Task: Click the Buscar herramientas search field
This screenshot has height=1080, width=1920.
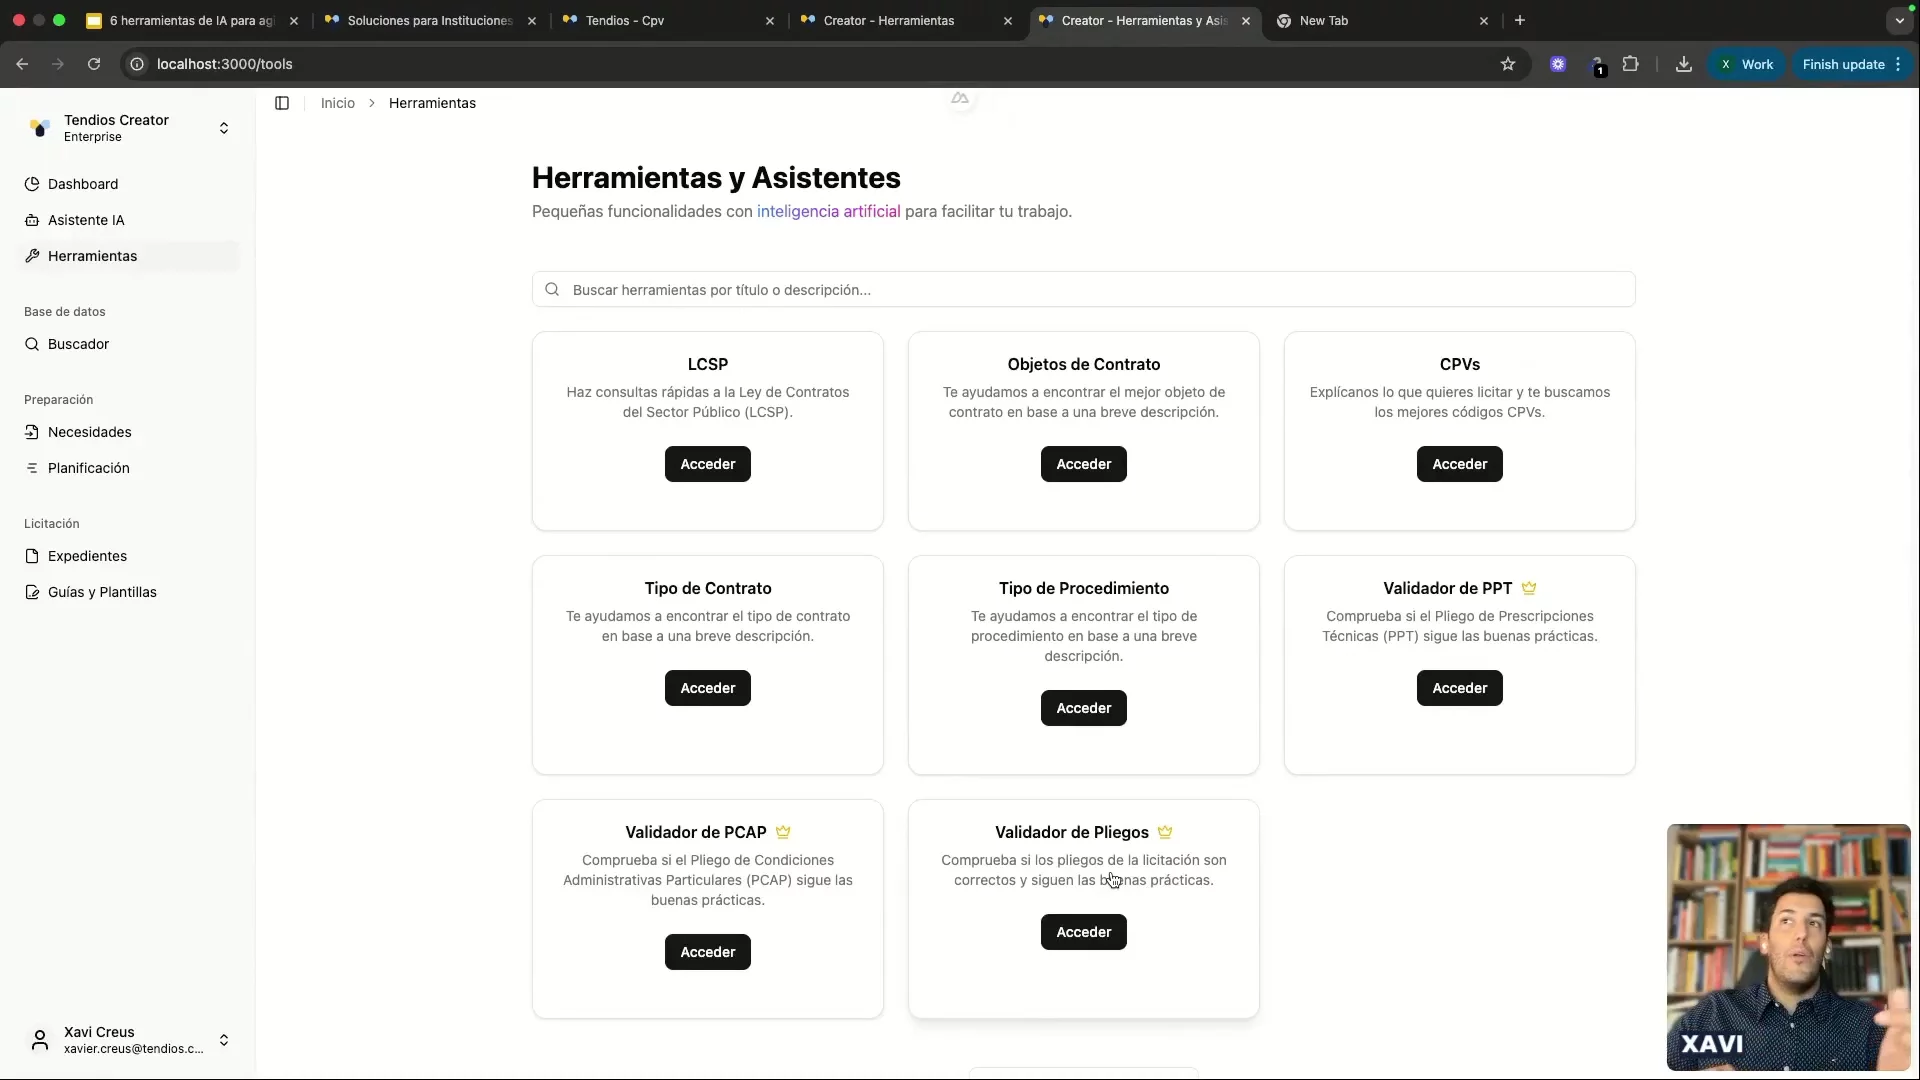Action: [1083, 290]
